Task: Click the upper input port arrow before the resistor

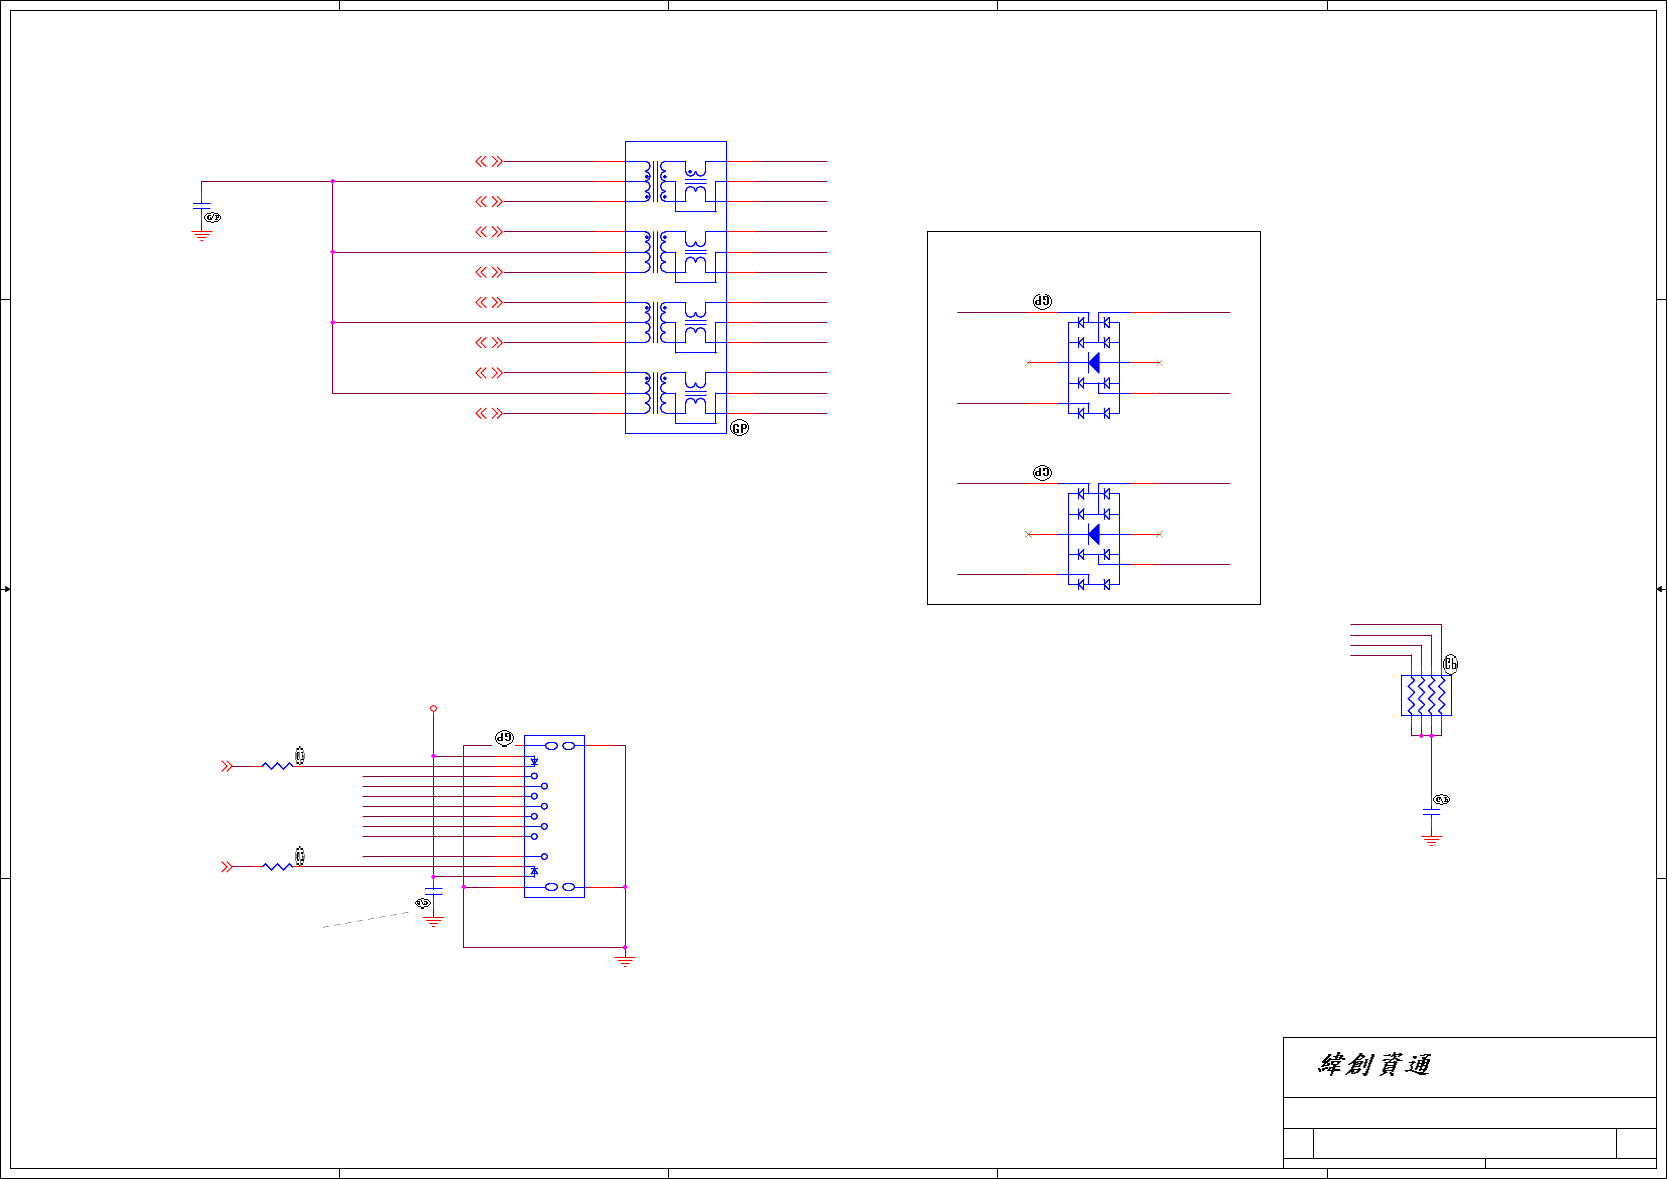Action: click(x=227, y=766)
